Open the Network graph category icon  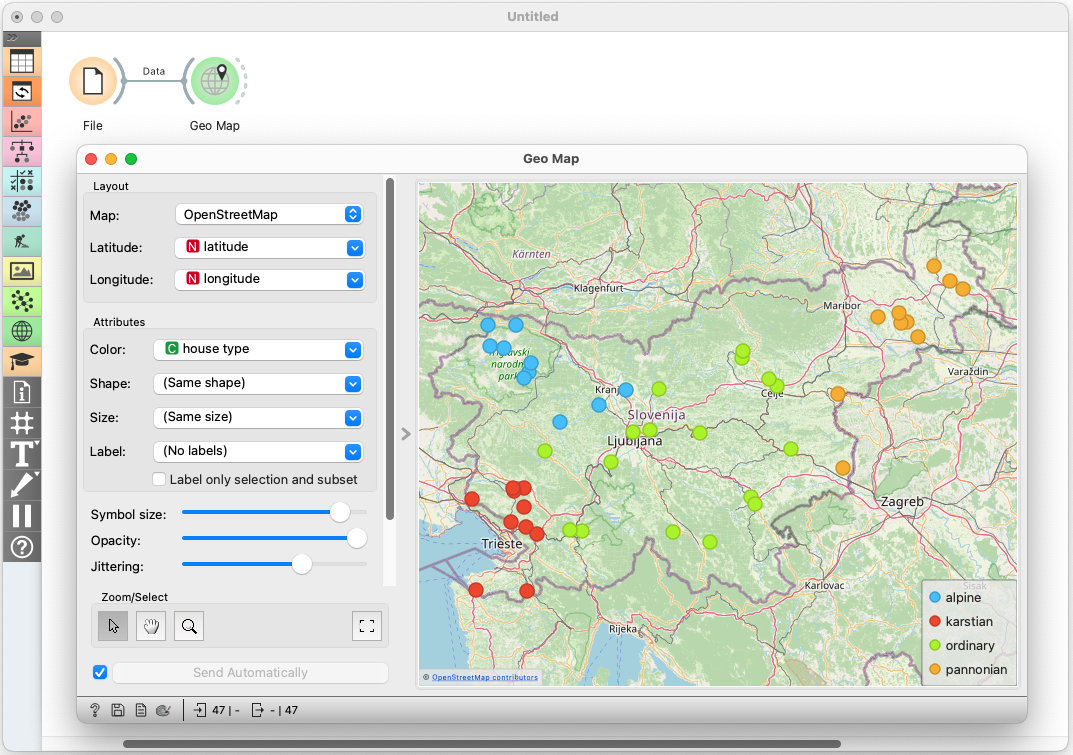[x=22, y=301]
